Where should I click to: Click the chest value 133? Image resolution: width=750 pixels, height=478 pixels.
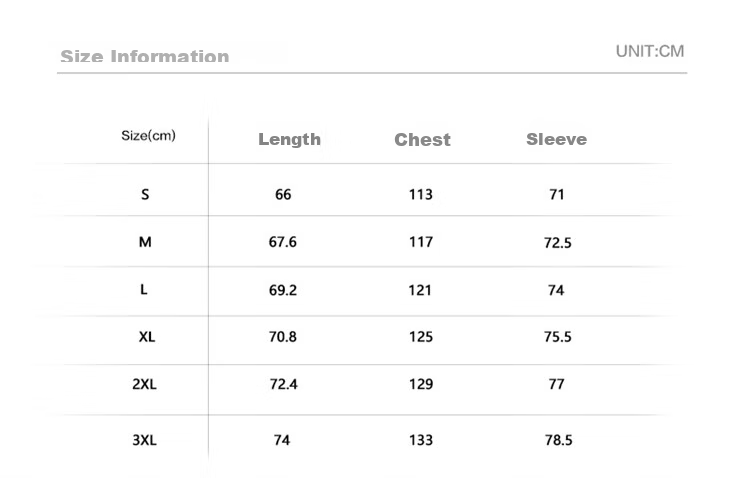pos(421,440)
